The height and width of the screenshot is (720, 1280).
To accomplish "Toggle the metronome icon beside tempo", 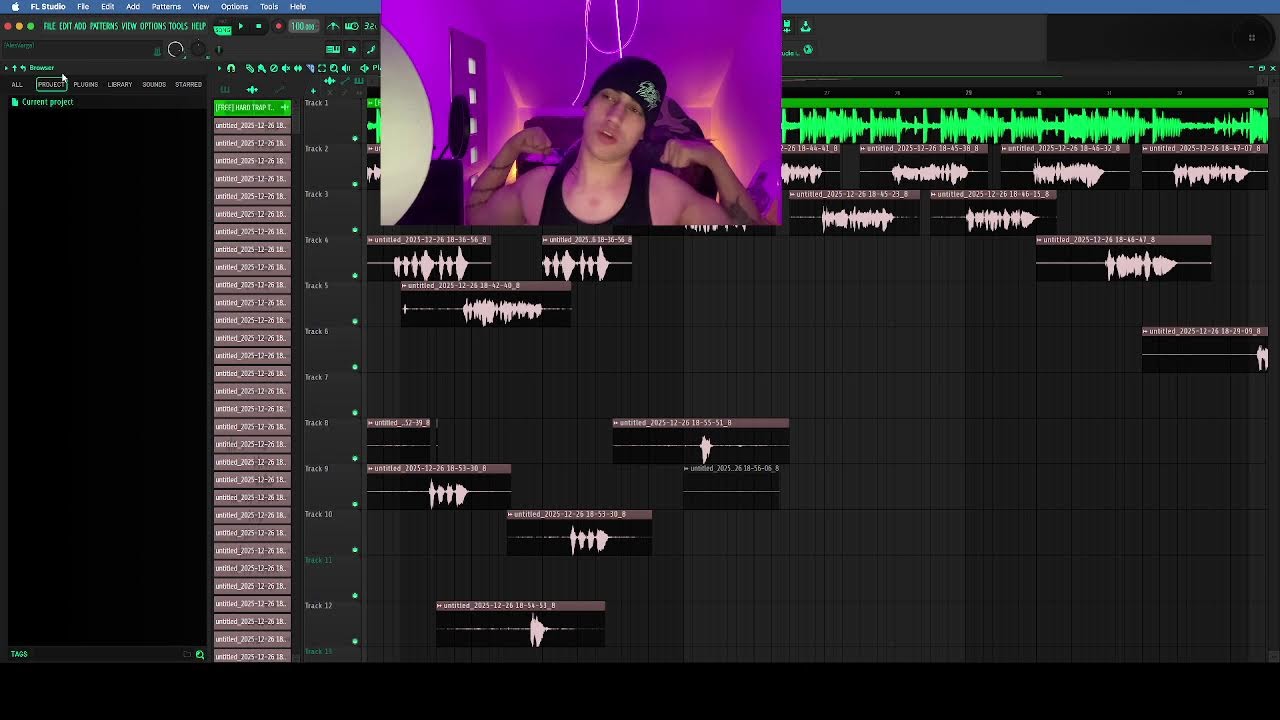I will [x=333, y=26].
